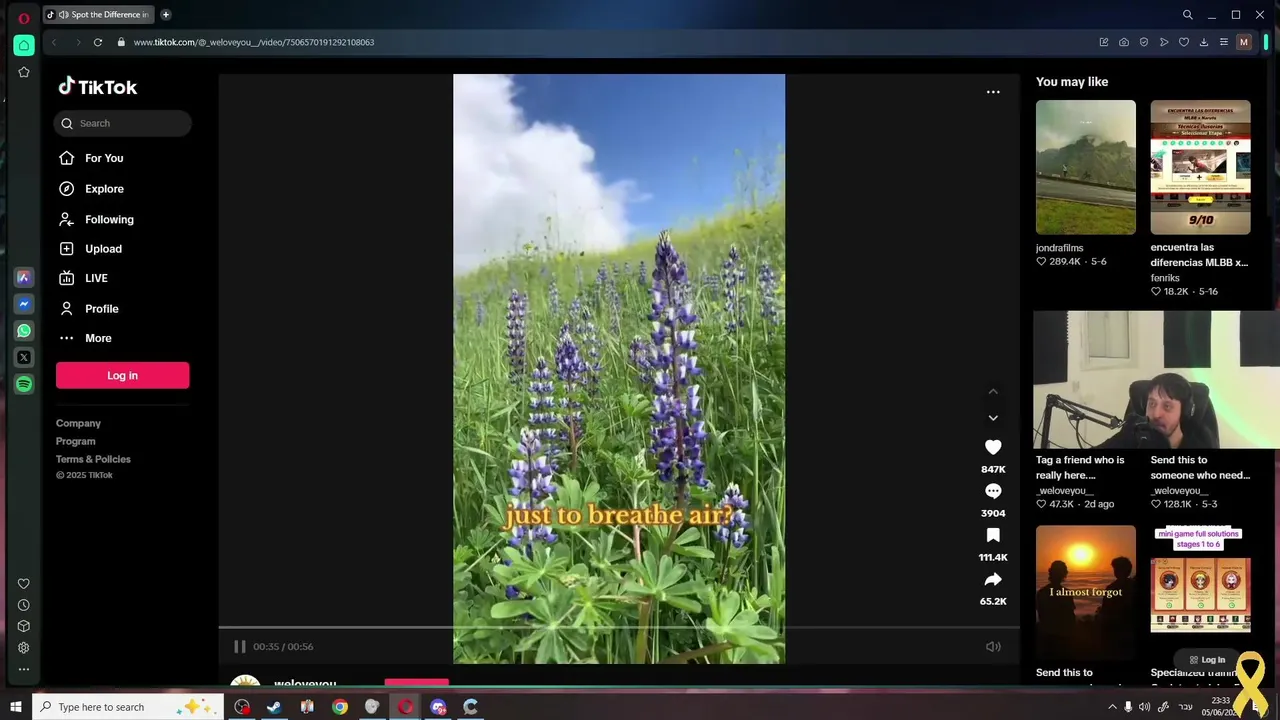Open 'Send this to someone who need' 128.1K video

[x=1200, y=467]
